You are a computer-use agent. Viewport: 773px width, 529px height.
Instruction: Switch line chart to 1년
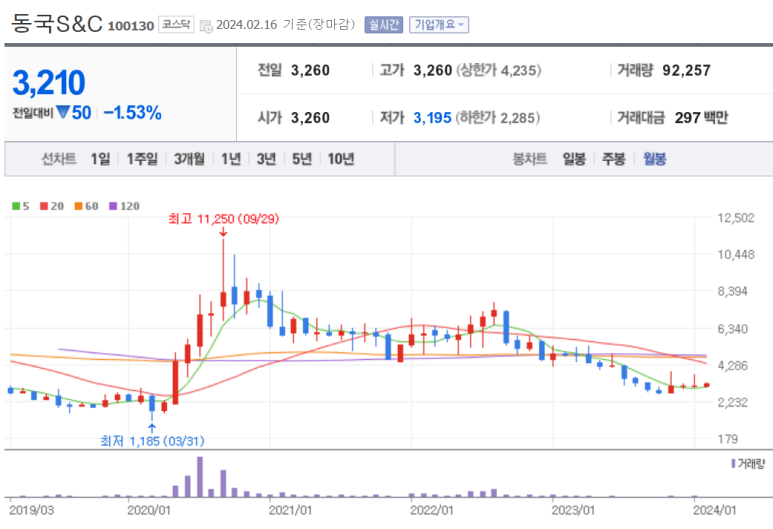tap(230, 158)
